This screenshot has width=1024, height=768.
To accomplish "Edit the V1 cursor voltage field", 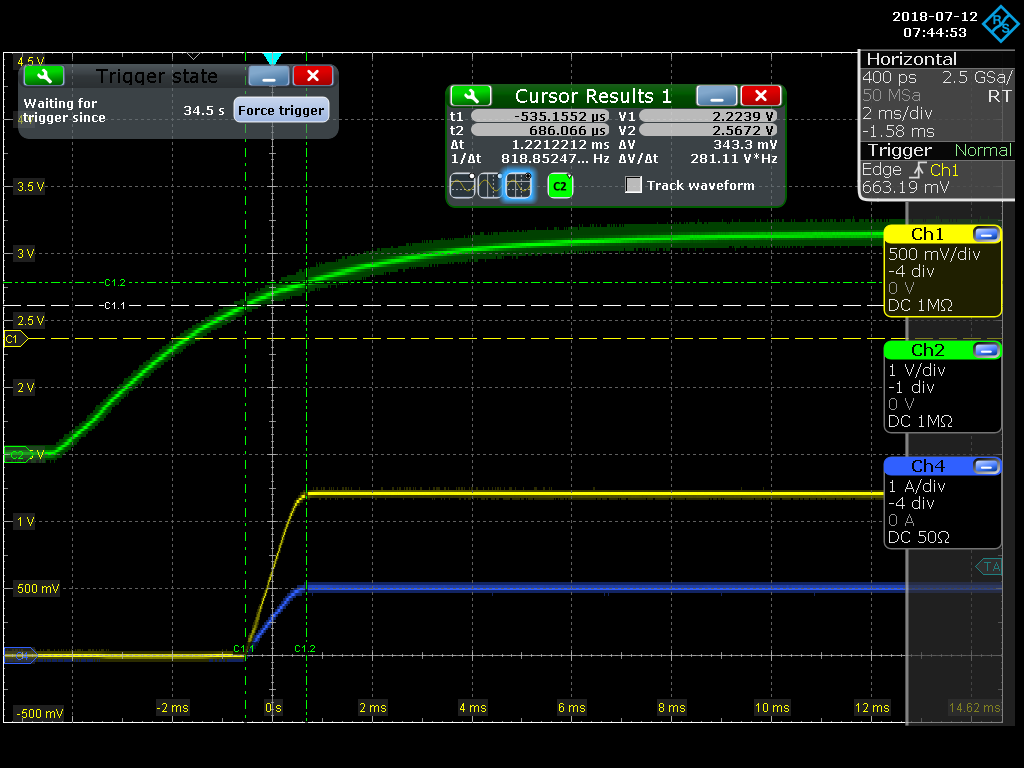I will pos(709,116).
